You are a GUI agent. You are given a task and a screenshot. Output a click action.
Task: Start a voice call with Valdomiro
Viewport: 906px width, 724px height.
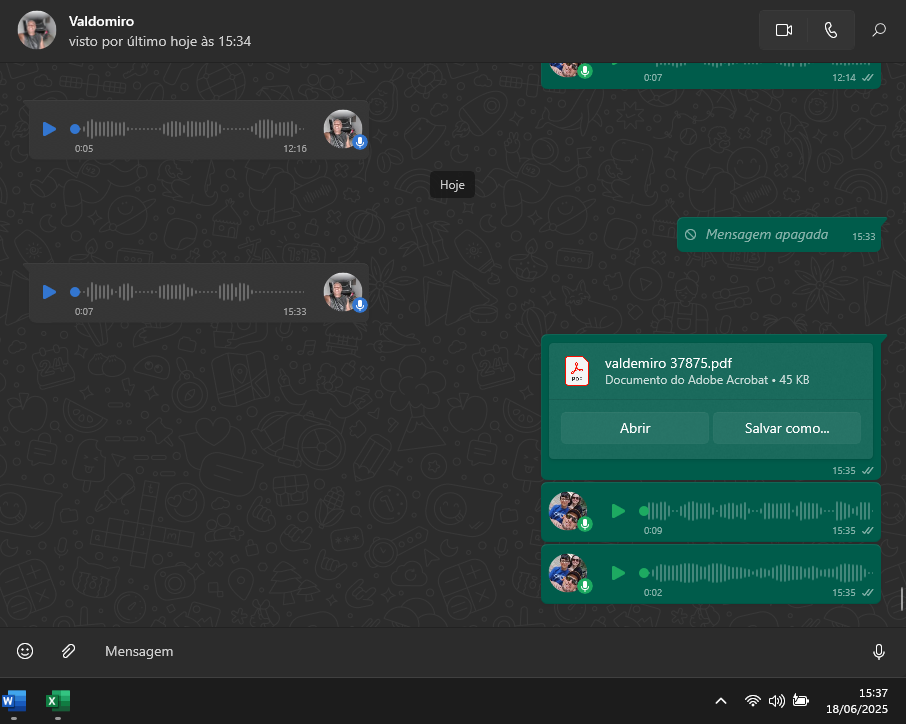(830, 30)
